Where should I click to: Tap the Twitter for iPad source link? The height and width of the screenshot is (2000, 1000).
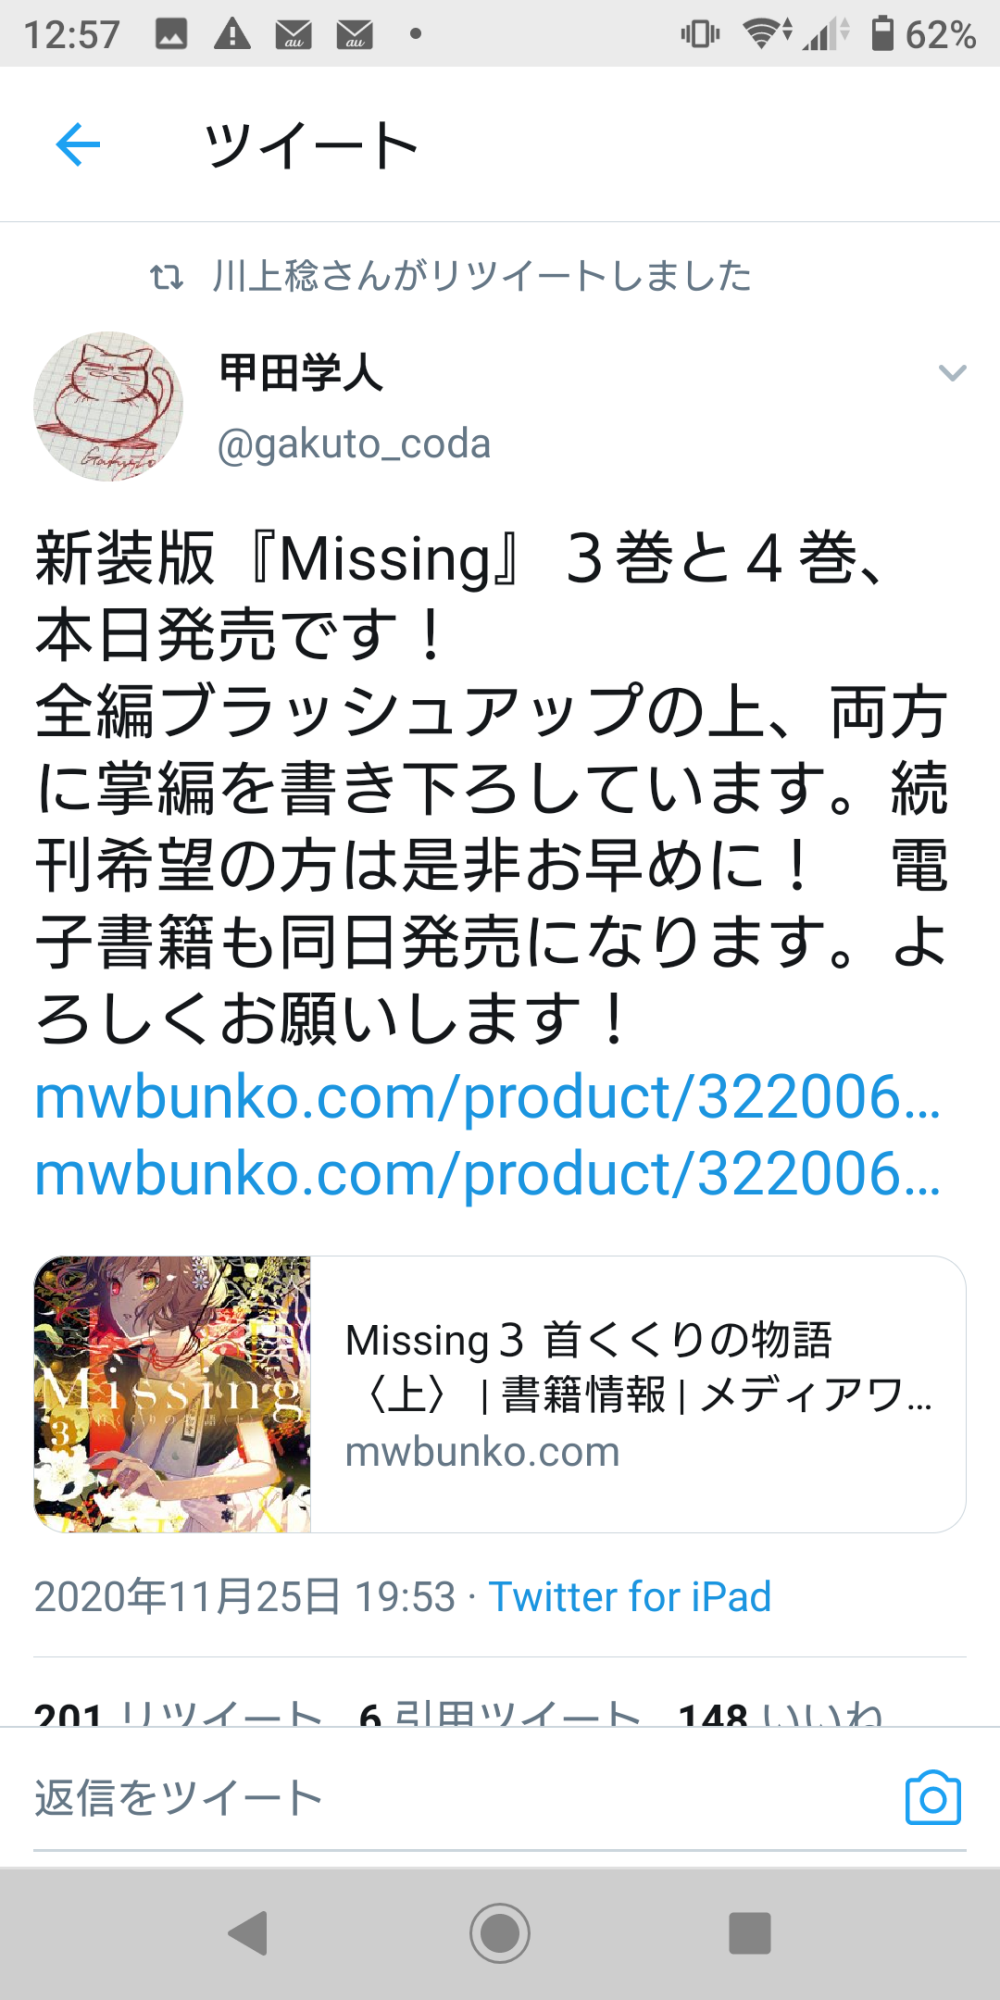point(630,1597)
